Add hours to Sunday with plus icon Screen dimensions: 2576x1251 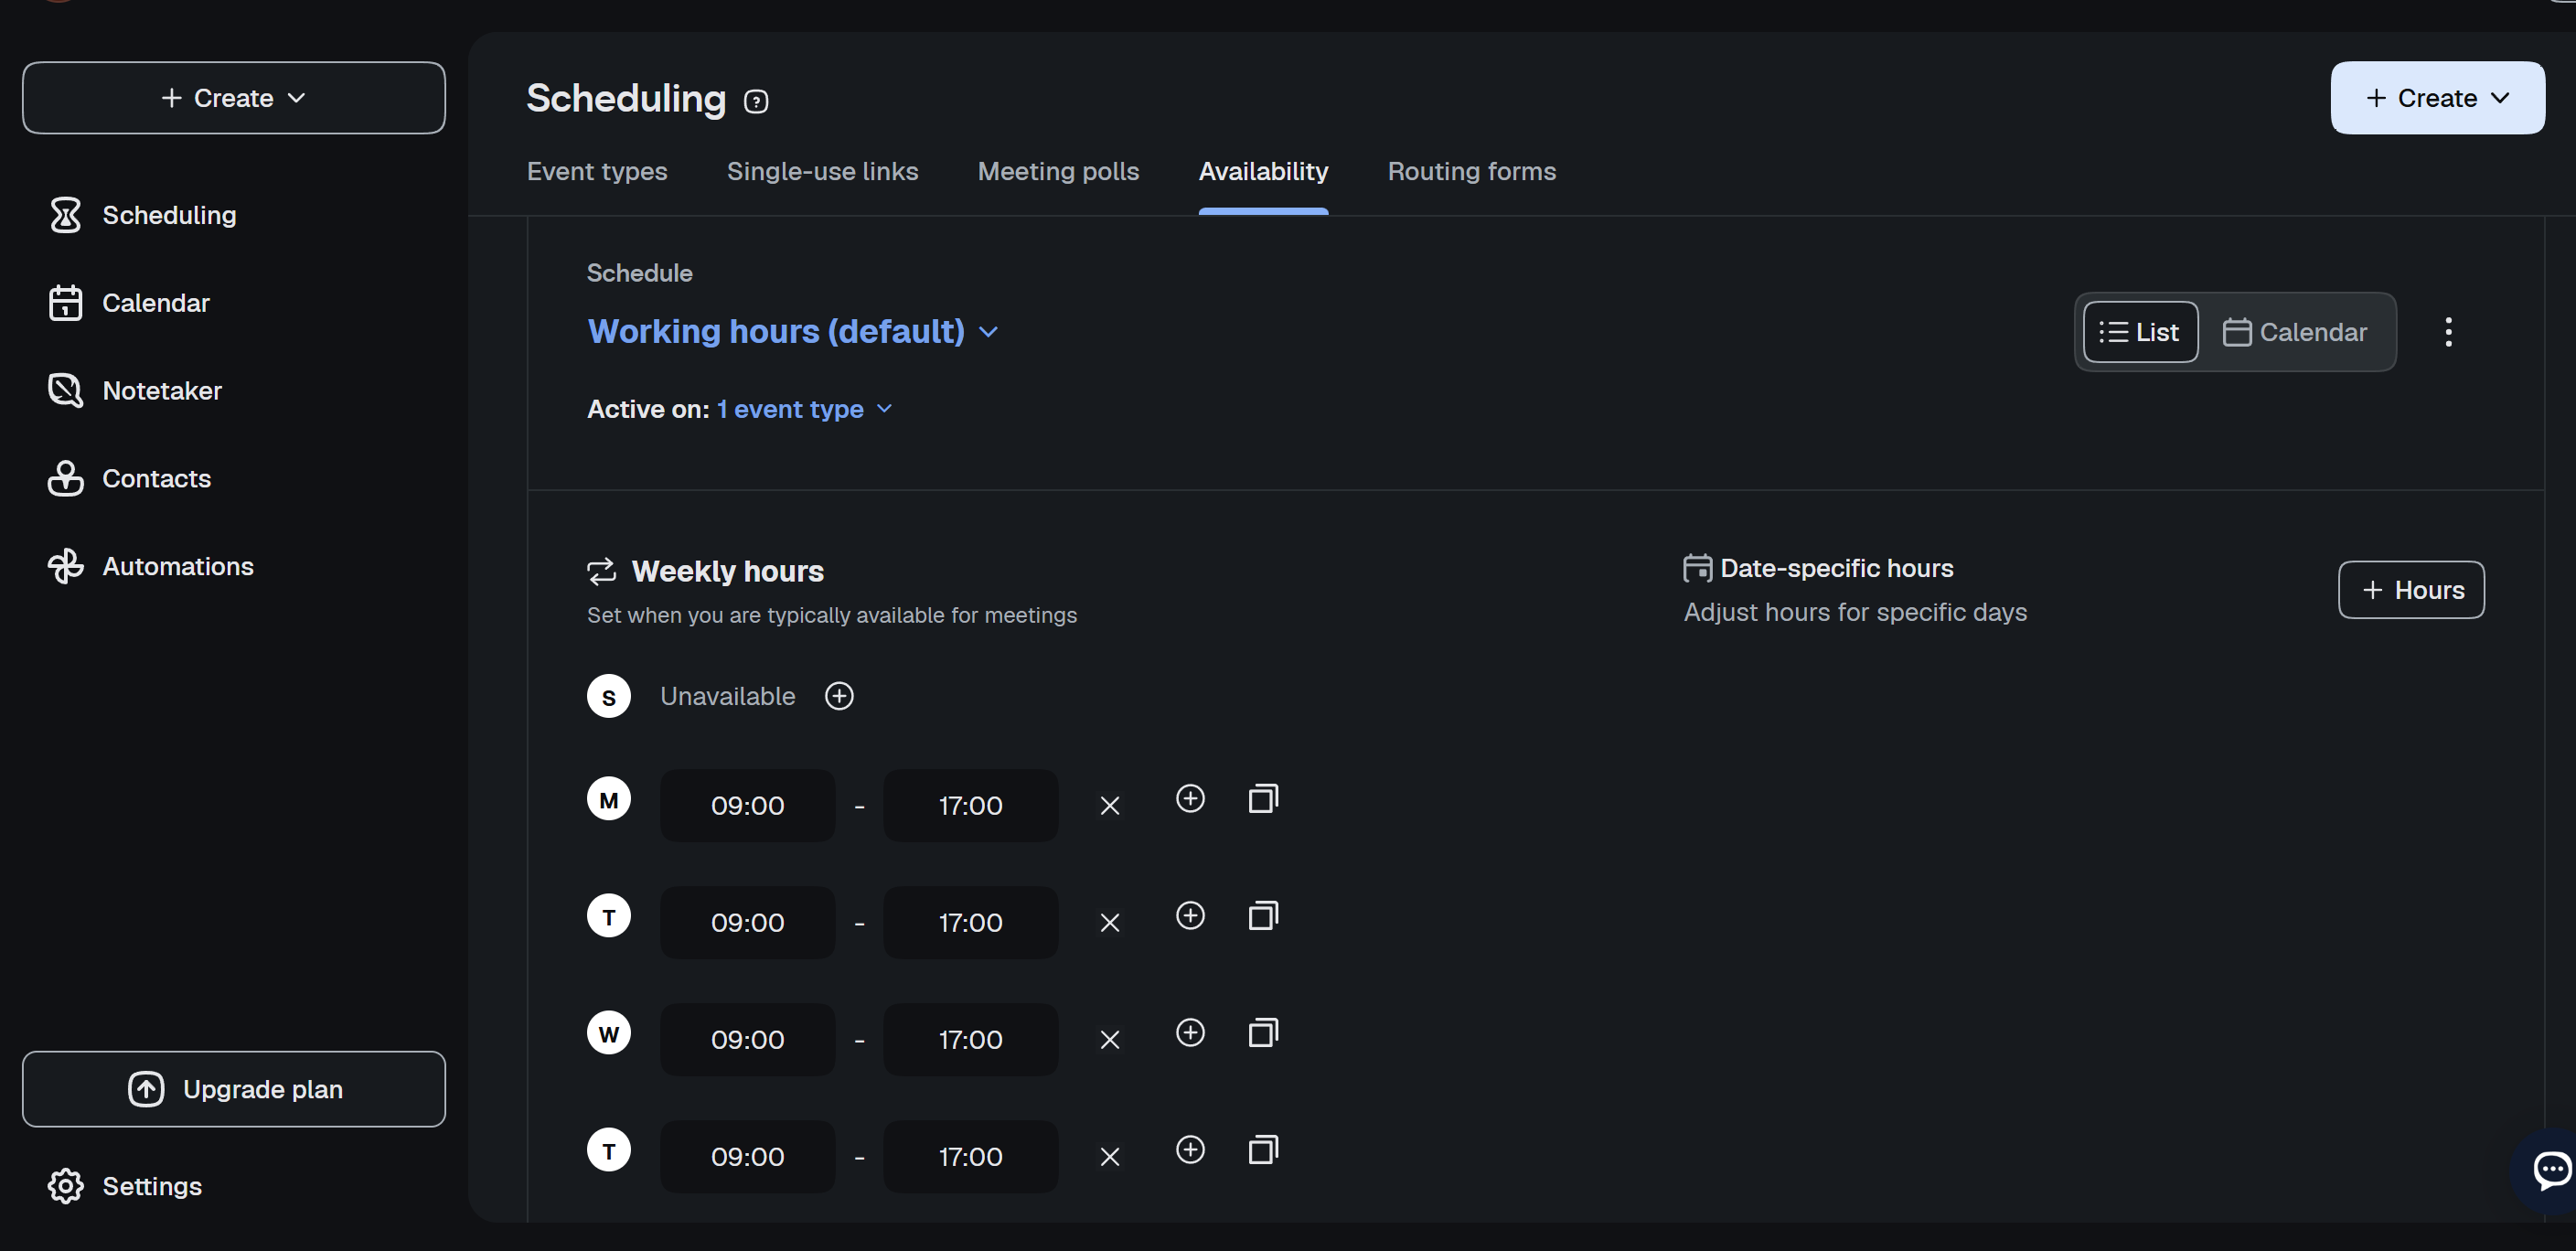(839, 696)
